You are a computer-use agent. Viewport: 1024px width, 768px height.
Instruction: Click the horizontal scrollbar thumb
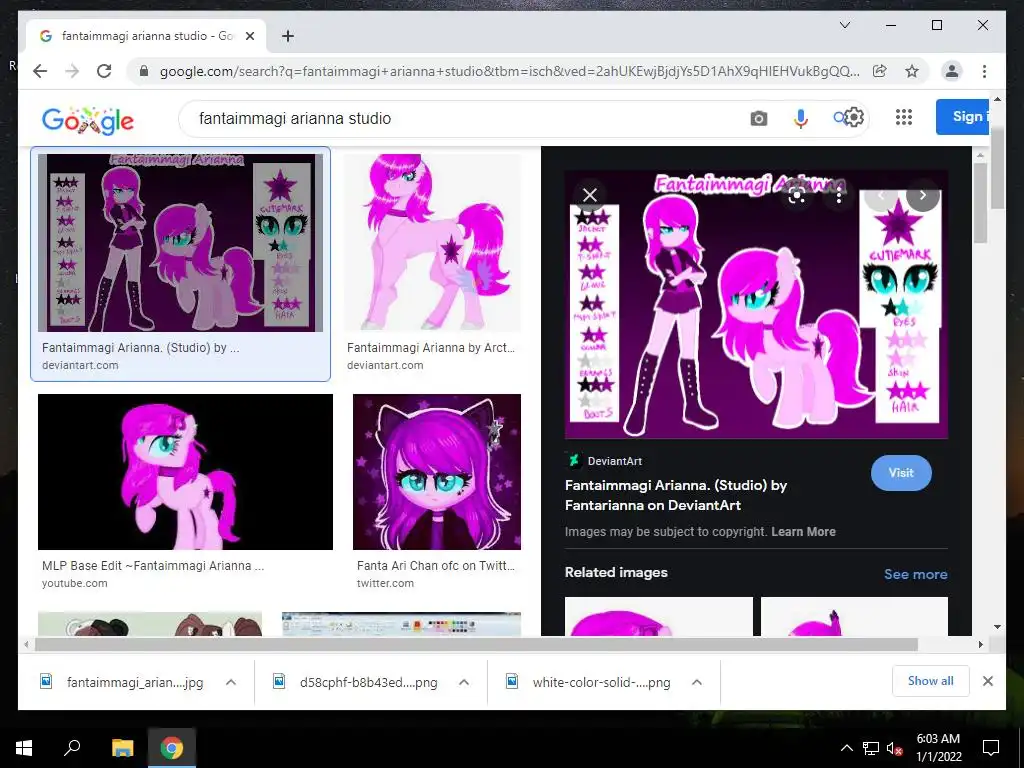(476, 645)
